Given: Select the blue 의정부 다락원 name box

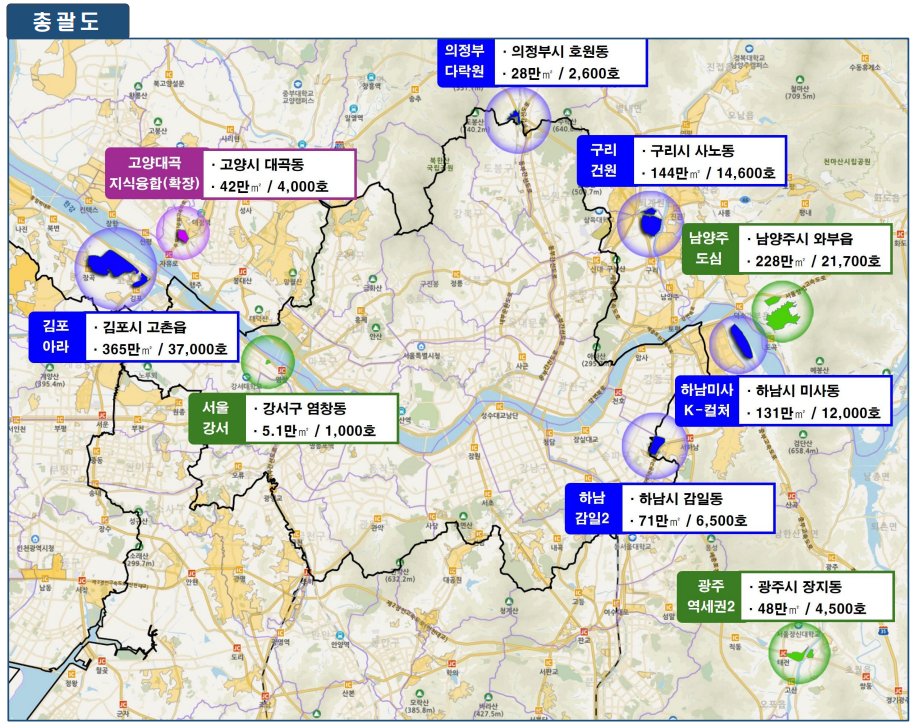Looking at the screenshot, I should point(466,62).
